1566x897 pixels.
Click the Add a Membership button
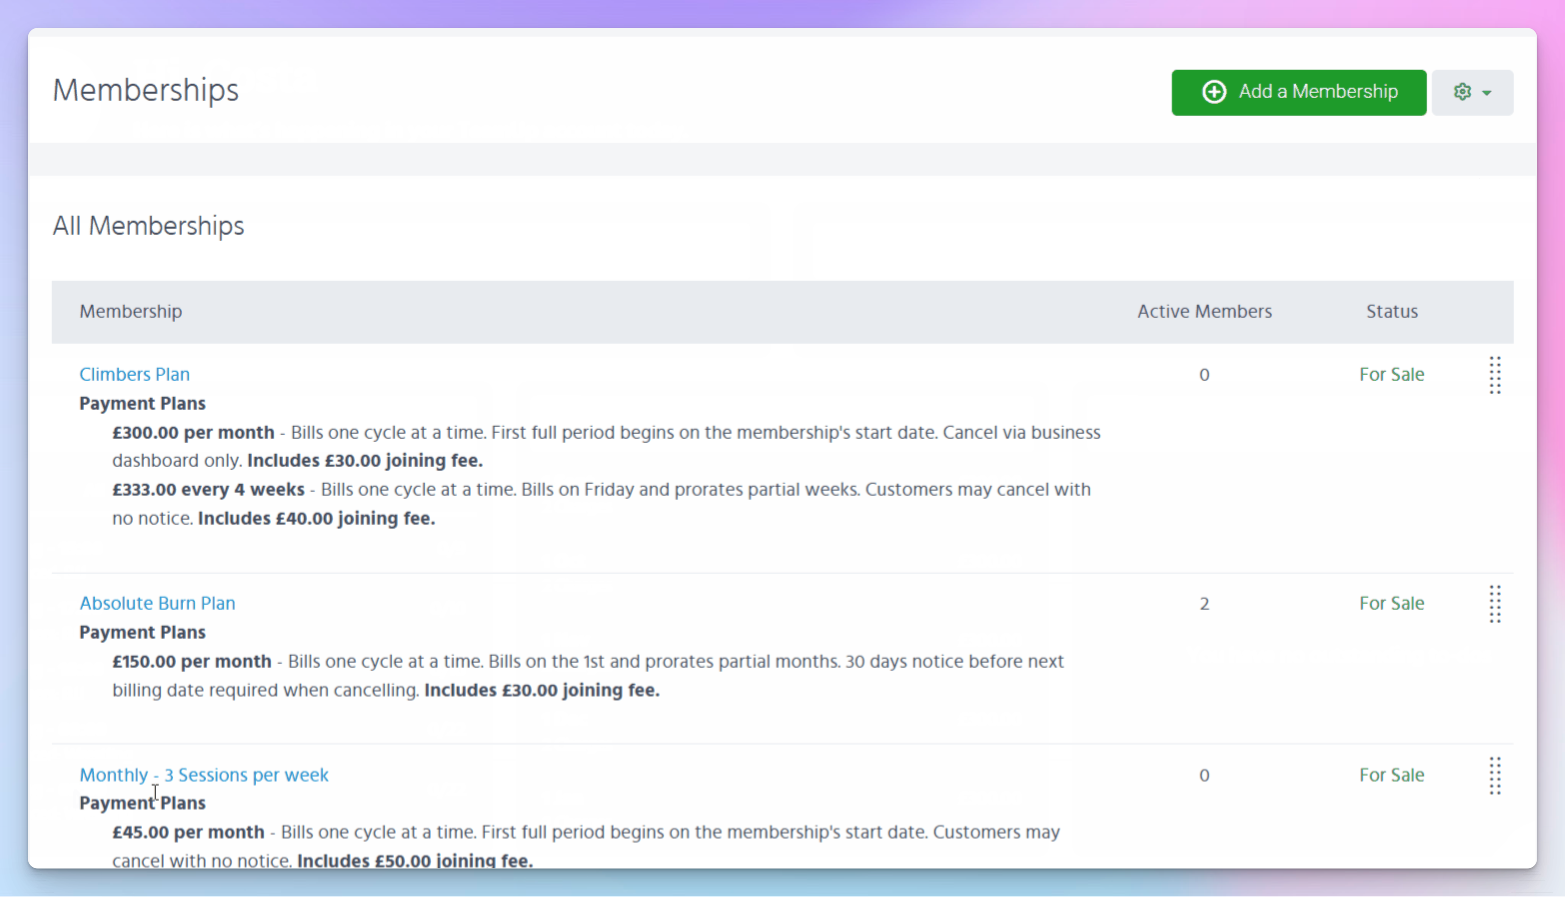click(x=1298, y=92)
